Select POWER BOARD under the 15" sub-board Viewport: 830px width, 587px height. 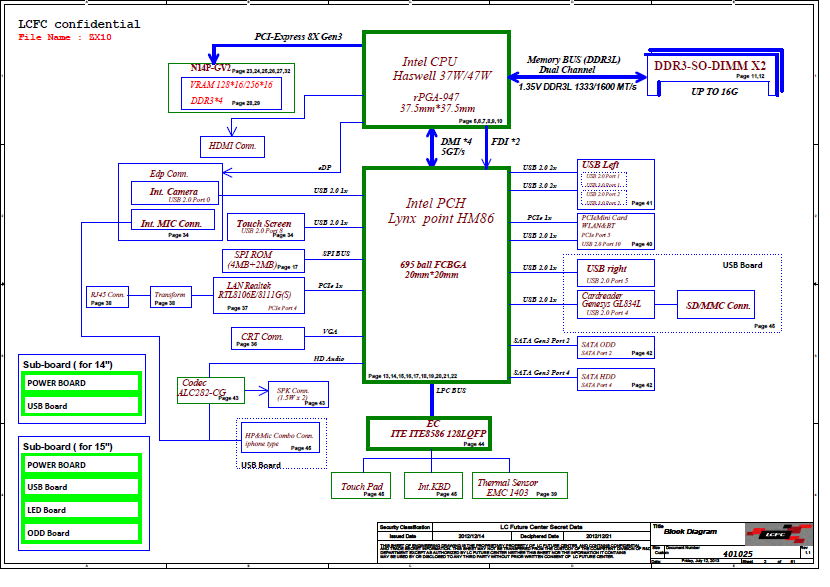(x=82, y=465)
